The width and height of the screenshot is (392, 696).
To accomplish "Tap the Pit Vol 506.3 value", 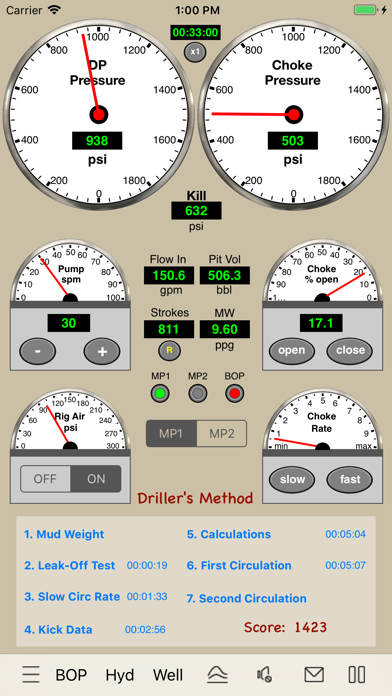I will pos(225,275).
